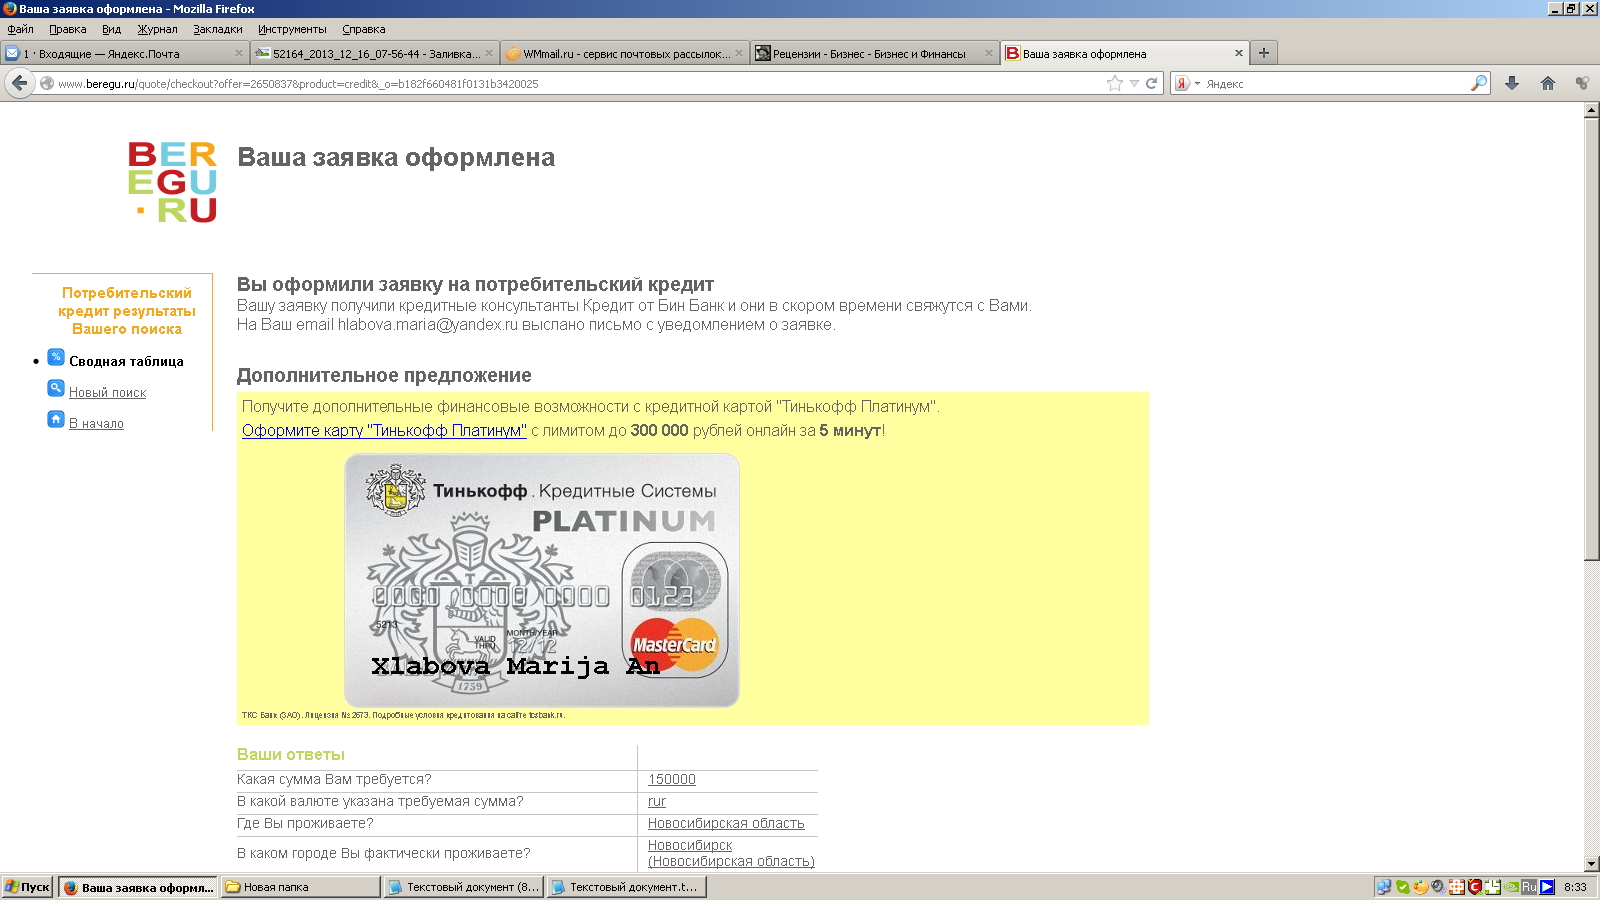This screenshot has height=900, width=1600.
Task: Open a new browser tab with plus
Action: [x=1264, y=53]
